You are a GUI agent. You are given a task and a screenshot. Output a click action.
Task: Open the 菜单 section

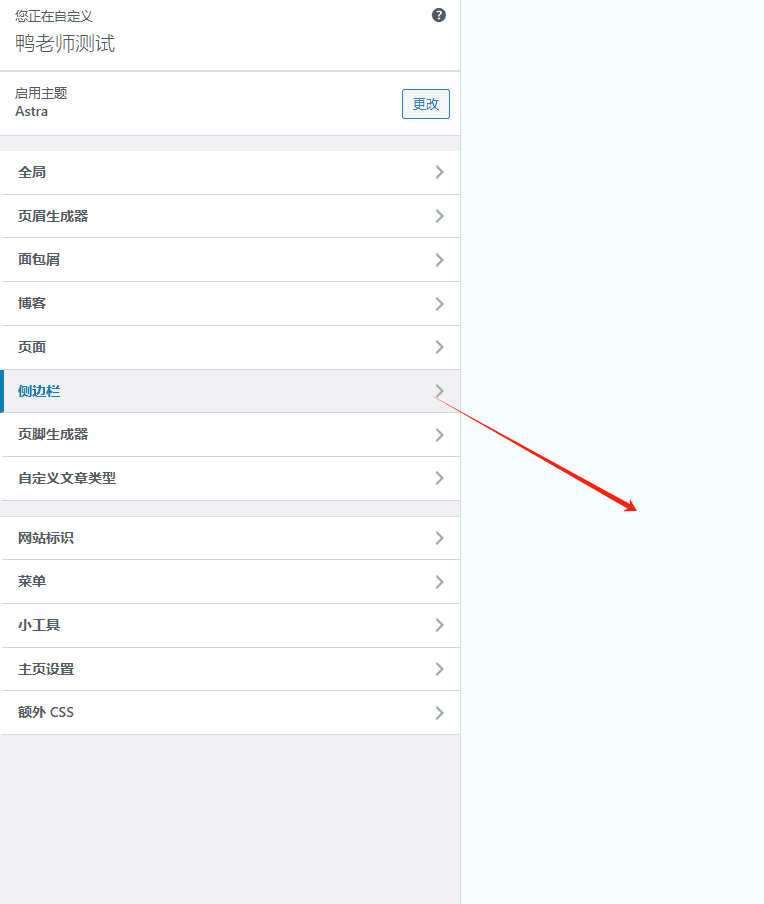coord(230,582)
